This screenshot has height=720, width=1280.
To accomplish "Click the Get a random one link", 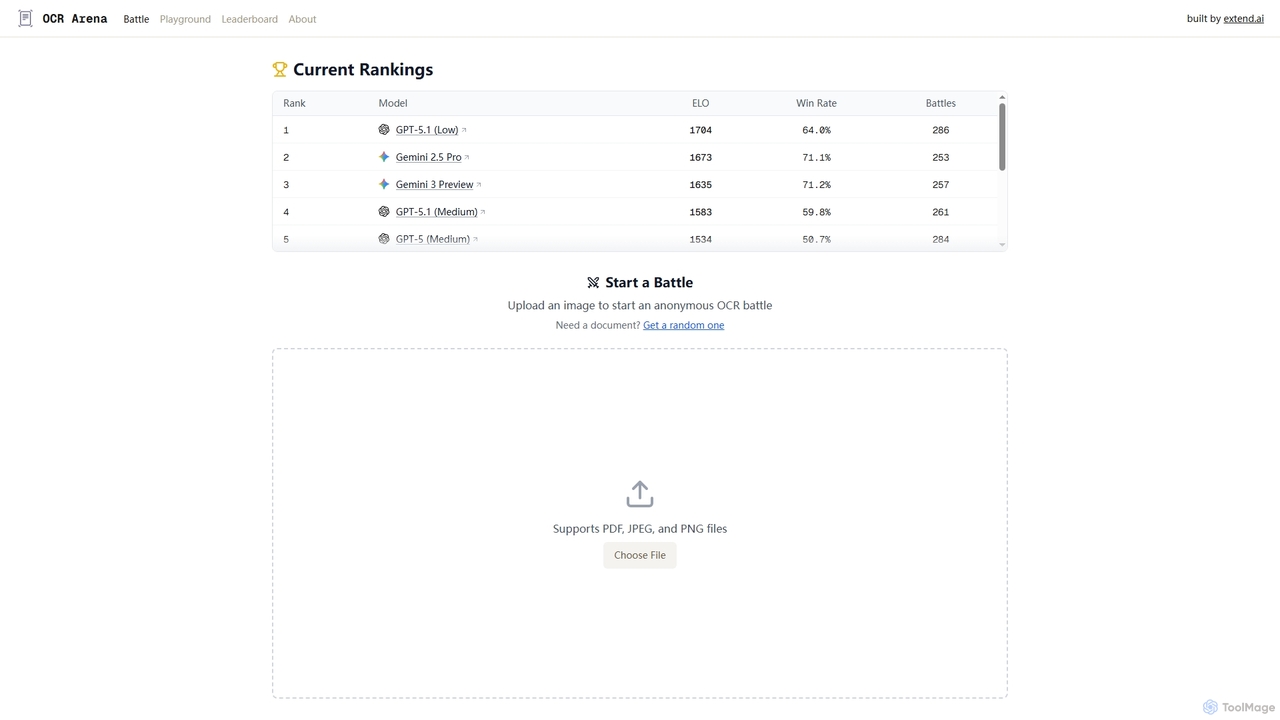I will pos(683,325).
